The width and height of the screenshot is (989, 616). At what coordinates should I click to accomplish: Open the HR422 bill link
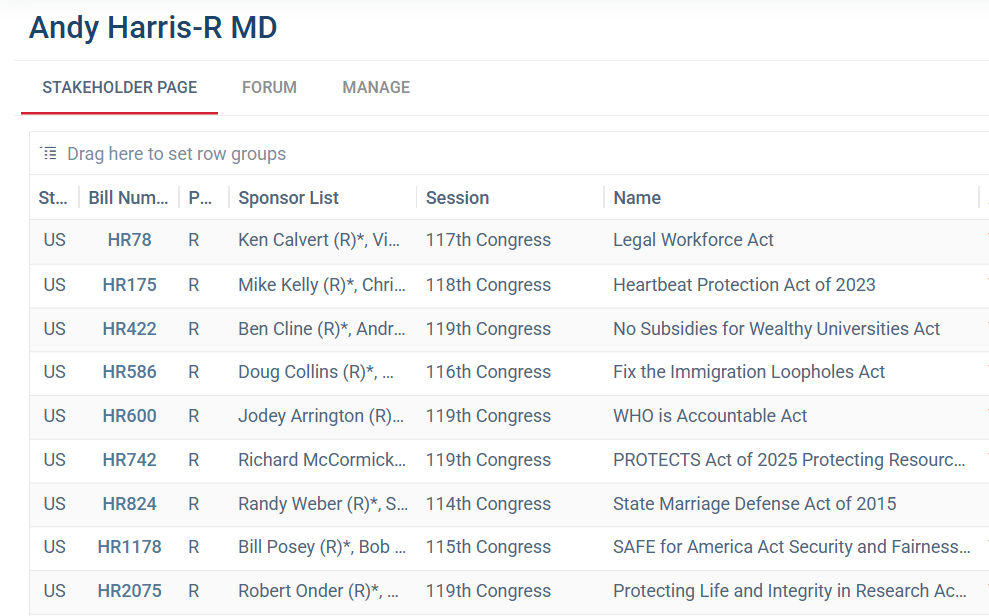point(129,329)
